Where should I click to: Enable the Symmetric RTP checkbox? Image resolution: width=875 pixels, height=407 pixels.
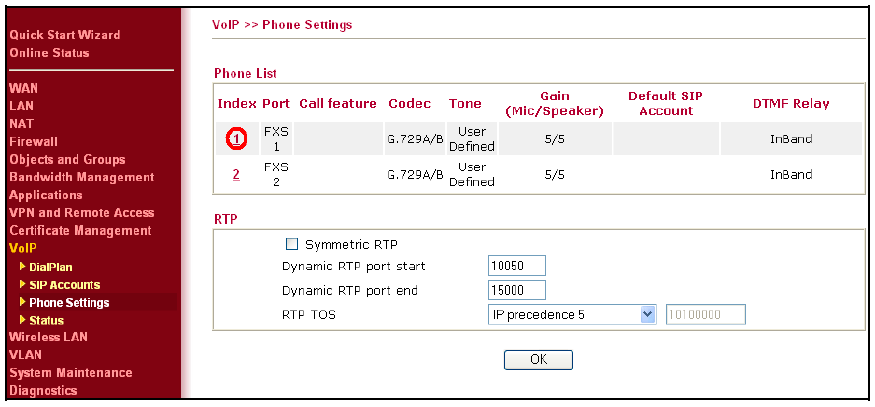(x=292, y=244)
